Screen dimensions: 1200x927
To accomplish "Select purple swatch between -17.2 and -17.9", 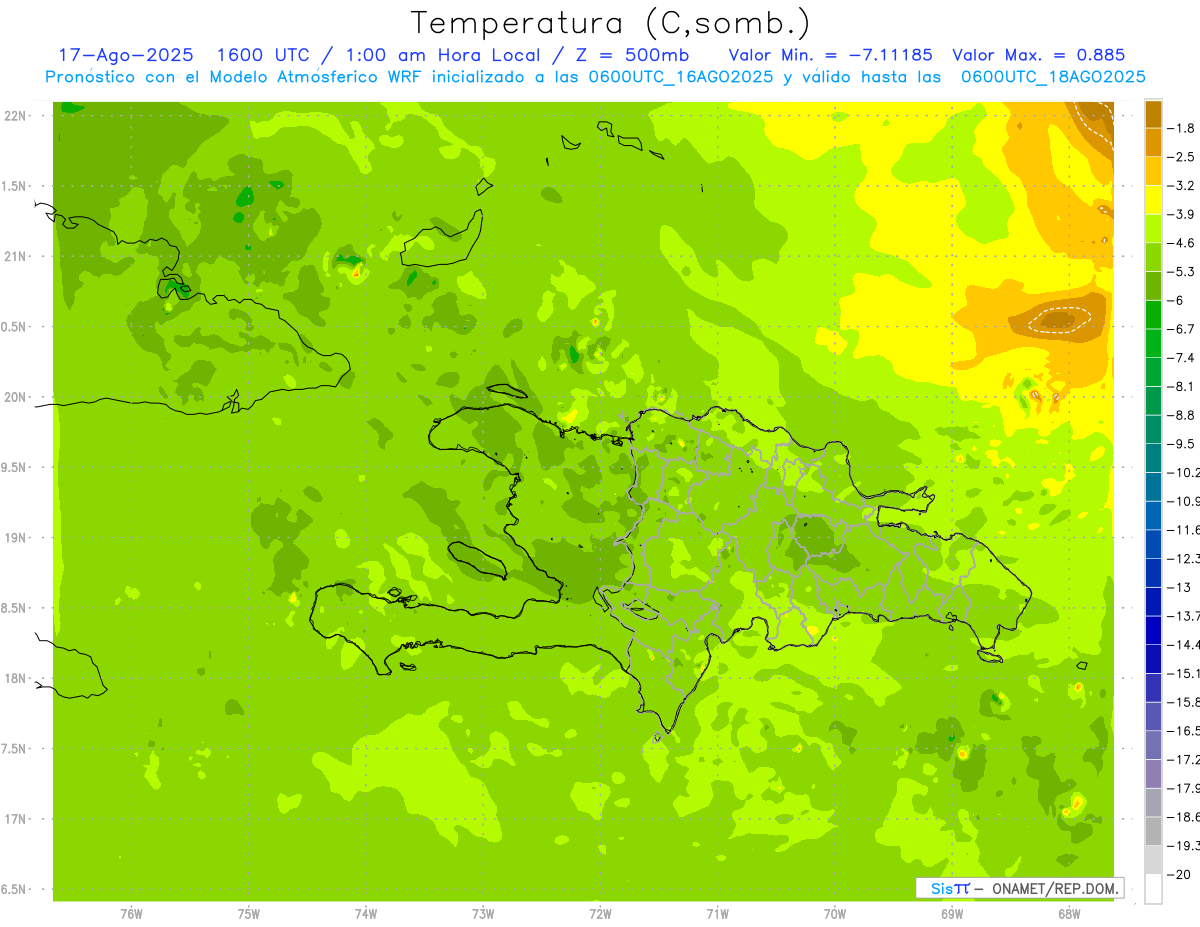I will coord(1153,774).
